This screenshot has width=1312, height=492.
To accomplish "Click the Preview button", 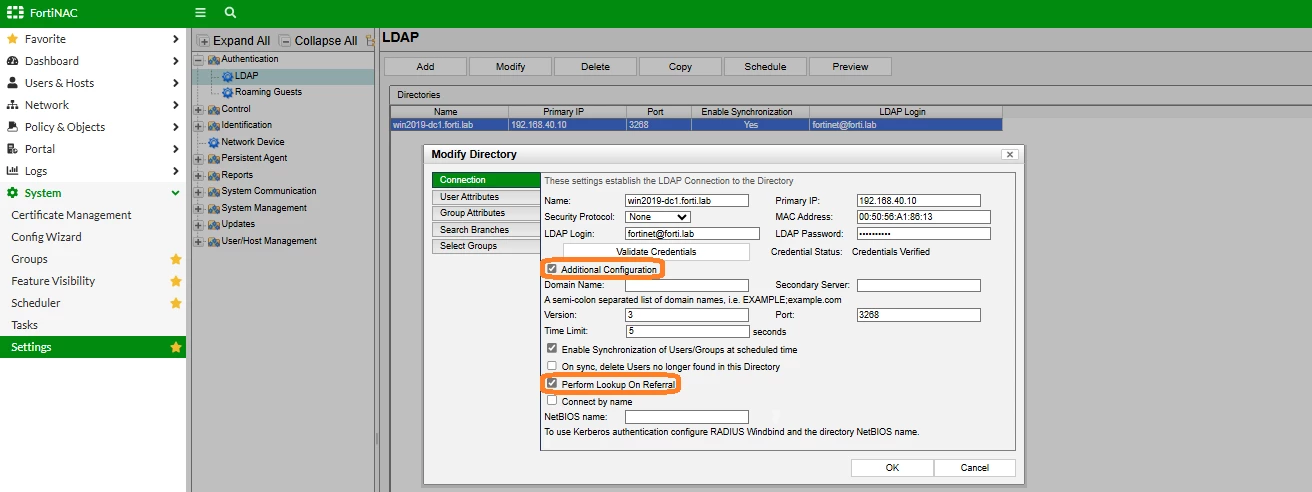I will pyautogui.click(x=850, y=67).
